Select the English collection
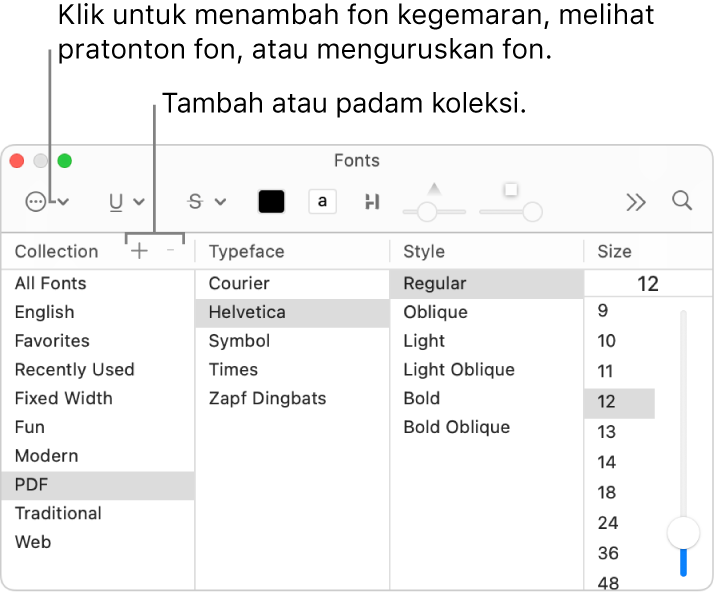 [98, 312]
